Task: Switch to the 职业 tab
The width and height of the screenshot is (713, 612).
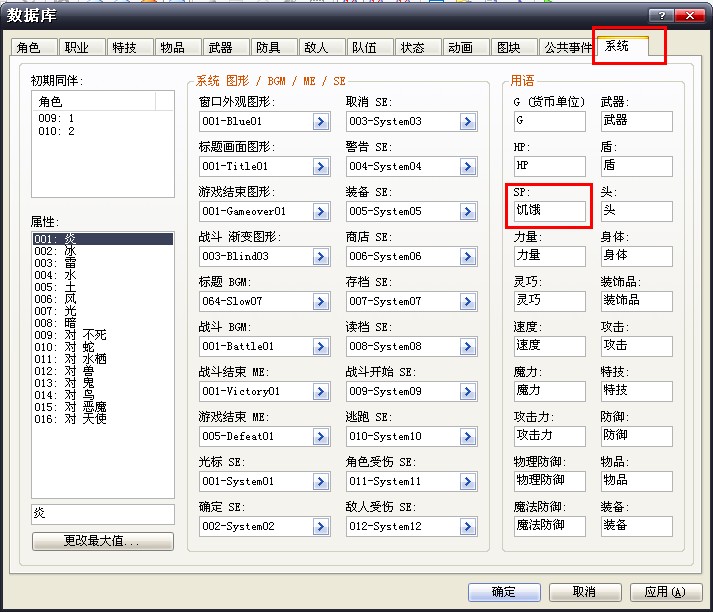Action: click(82, 47)
